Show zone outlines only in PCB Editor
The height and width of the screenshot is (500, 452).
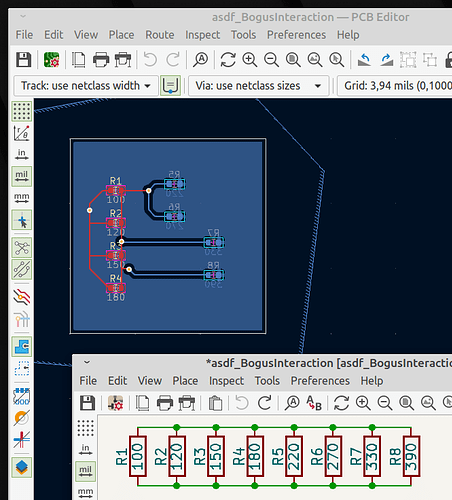coord(22,368)
